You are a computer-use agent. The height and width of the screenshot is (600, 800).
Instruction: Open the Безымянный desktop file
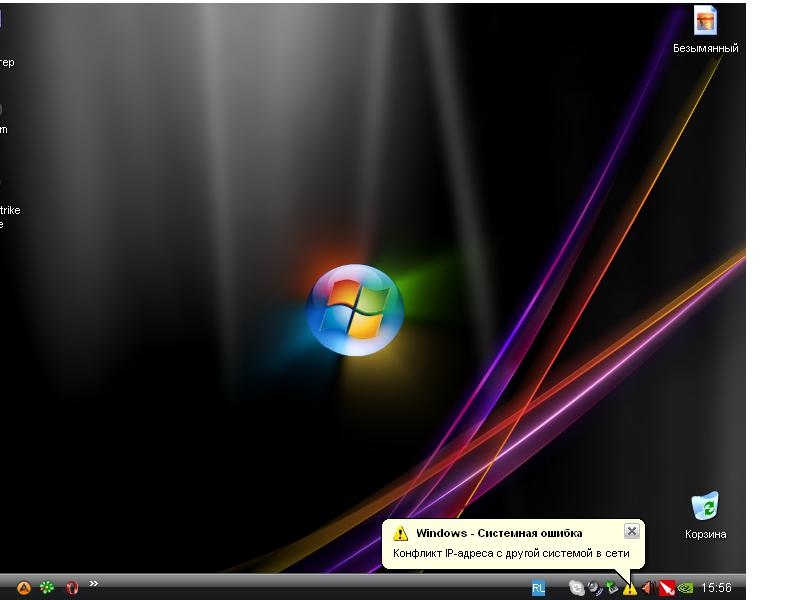[706, 30]
